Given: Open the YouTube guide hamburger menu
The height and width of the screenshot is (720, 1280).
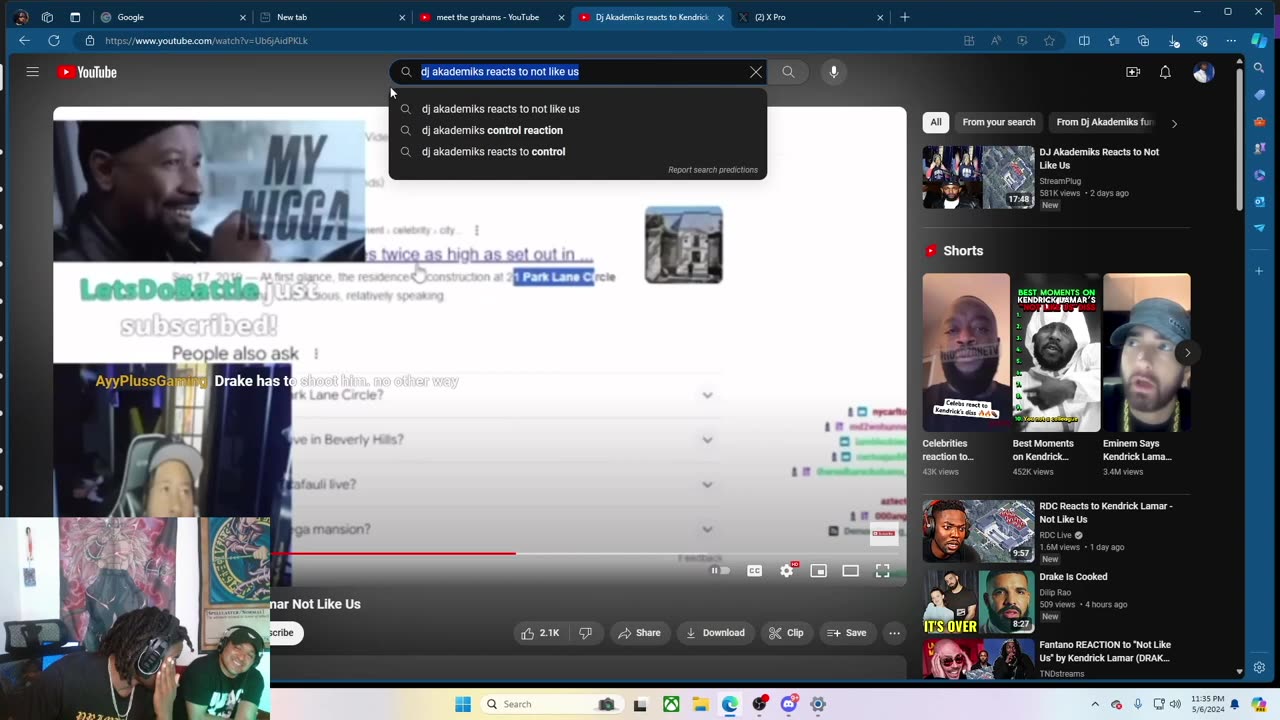Looking at the screenshot, I should tap(33, 72).
